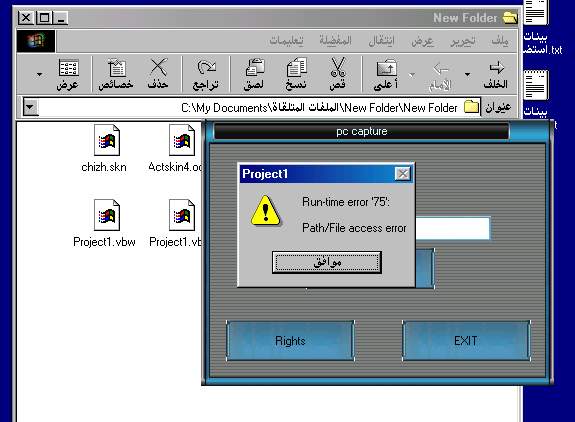Open the Views (عرض) dropdown arrow

click(x=39, y=74)
